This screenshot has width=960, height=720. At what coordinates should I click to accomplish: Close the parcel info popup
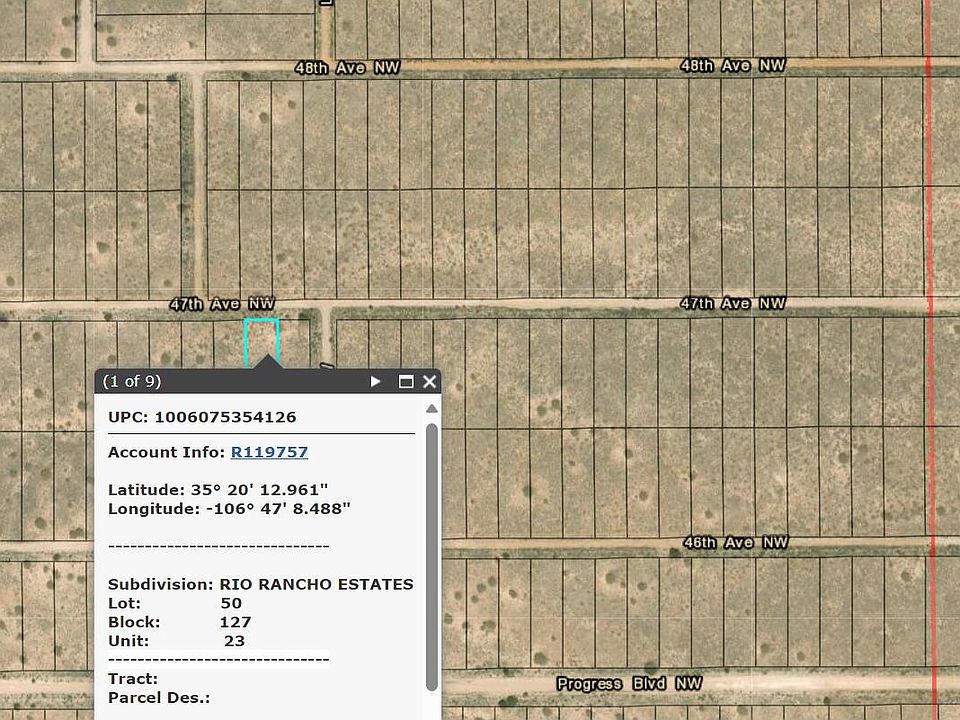430,381
